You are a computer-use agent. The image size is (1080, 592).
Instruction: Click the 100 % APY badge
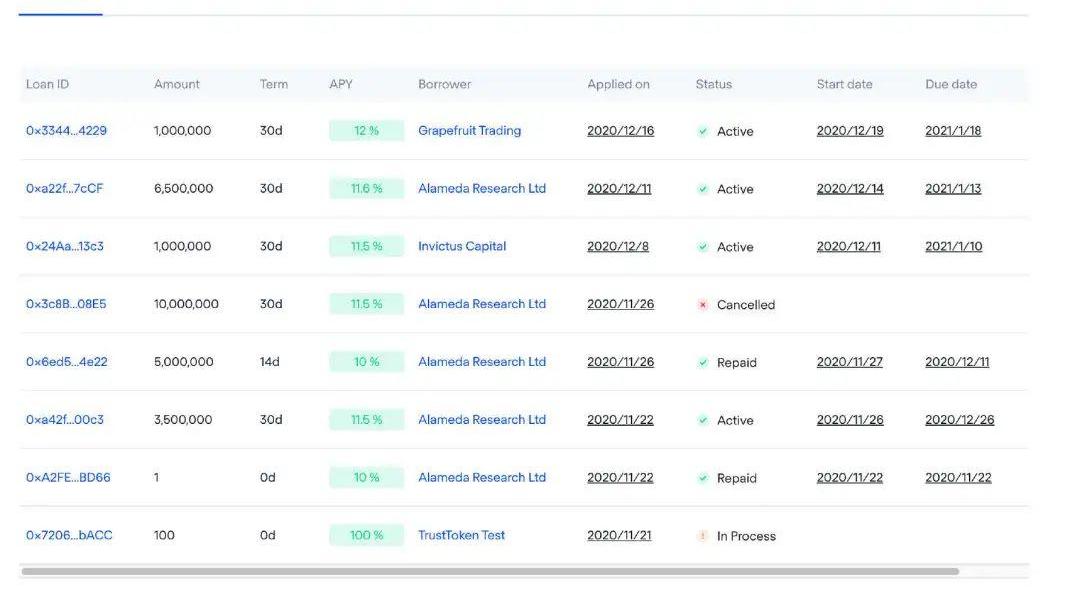pos(366,535)
